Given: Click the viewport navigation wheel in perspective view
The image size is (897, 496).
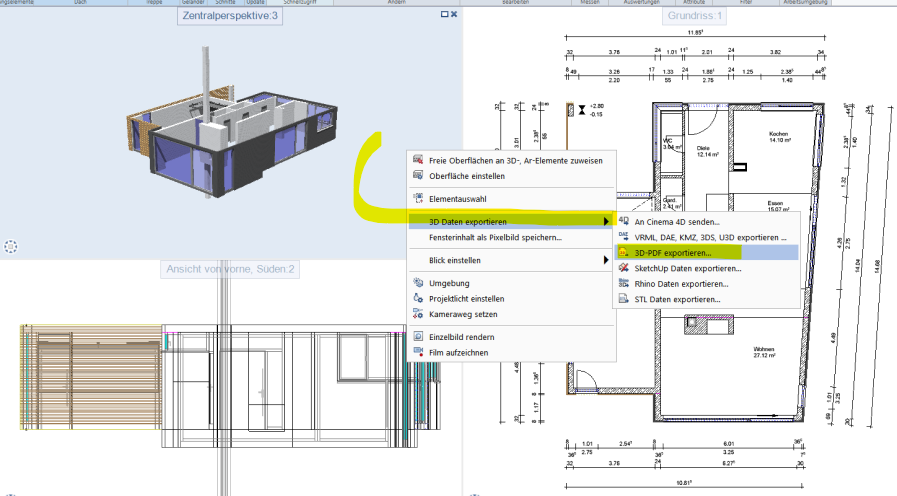Looking at the screenshot, I should click(11, 246).
